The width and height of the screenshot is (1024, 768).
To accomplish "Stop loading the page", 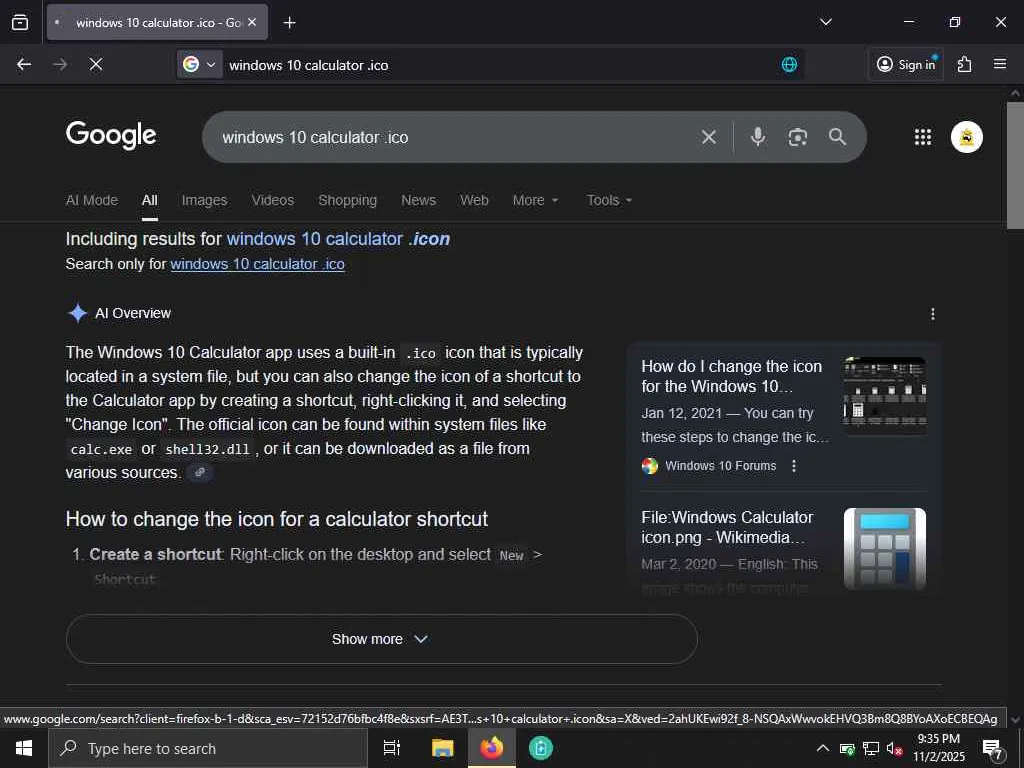I will (x=96, y=64).
